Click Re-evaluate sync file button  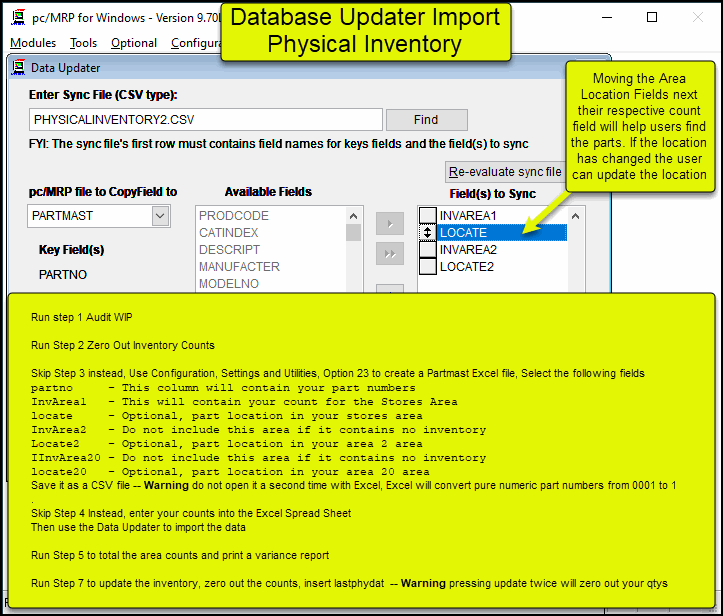tap(505, 172)
